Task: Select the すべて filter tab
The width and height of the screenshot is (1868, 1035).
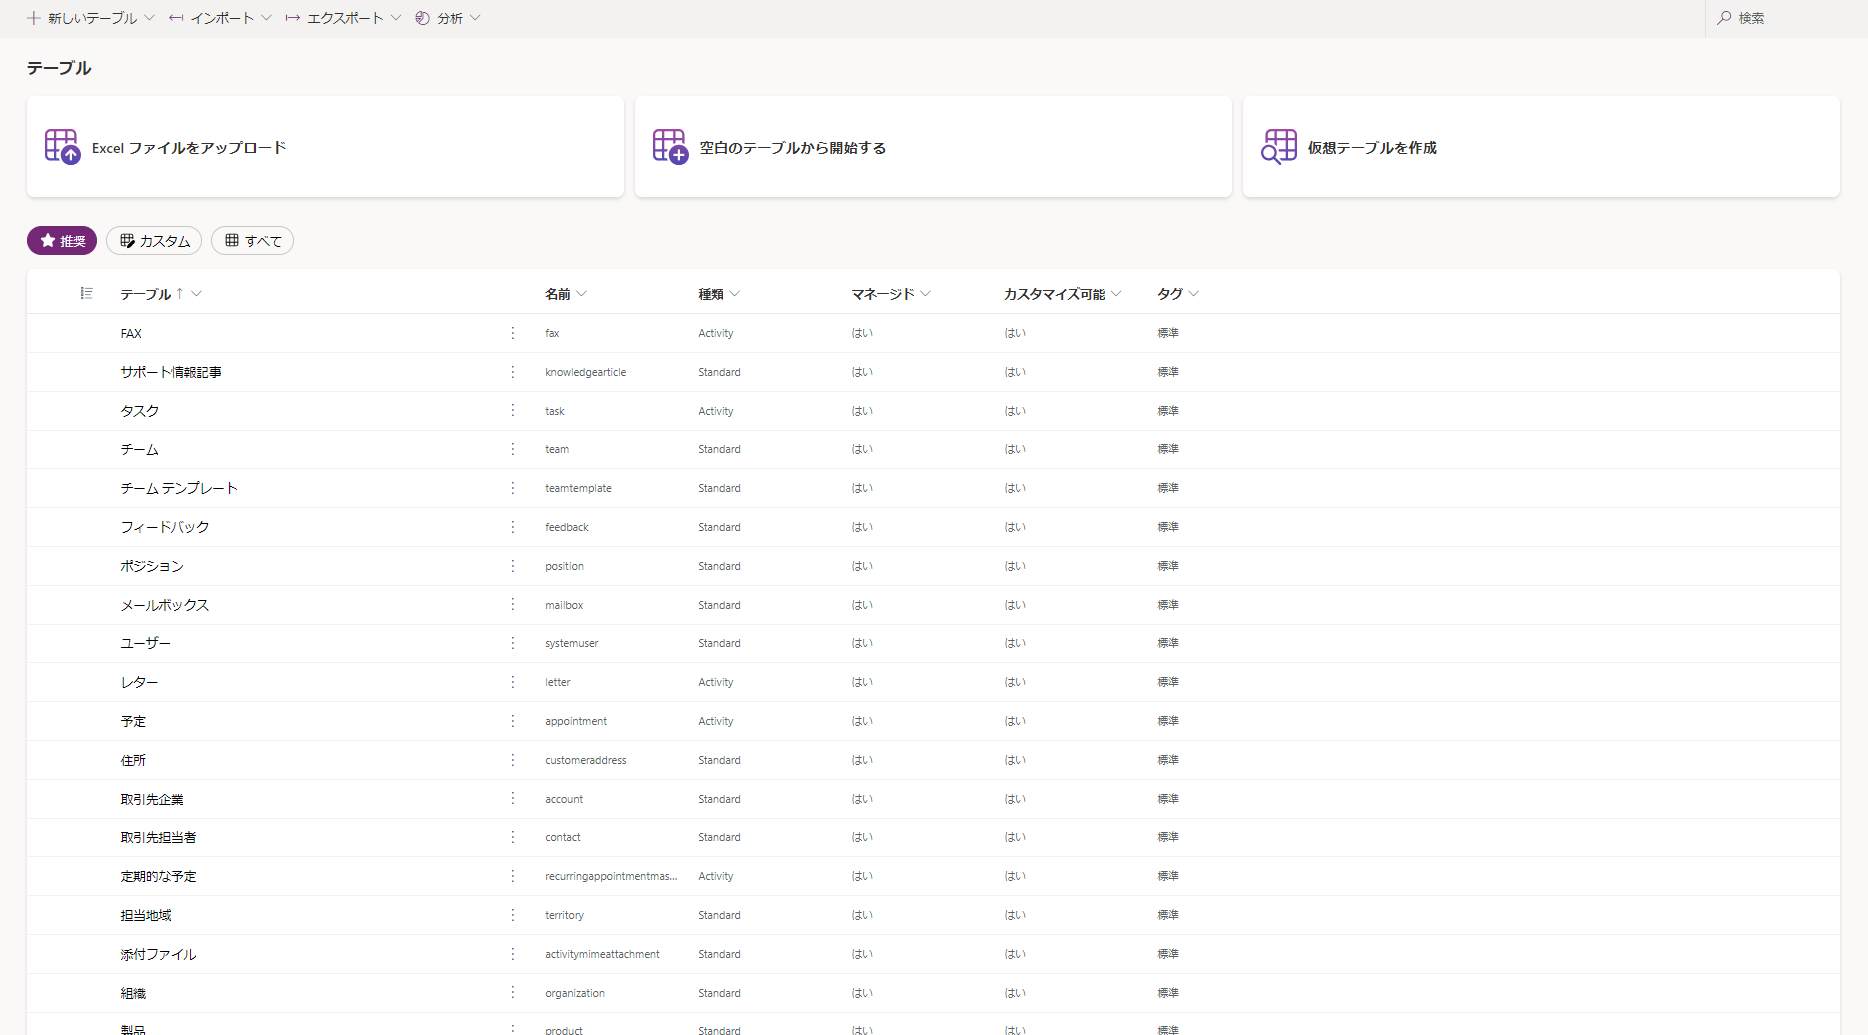Action: pos(252,241)
